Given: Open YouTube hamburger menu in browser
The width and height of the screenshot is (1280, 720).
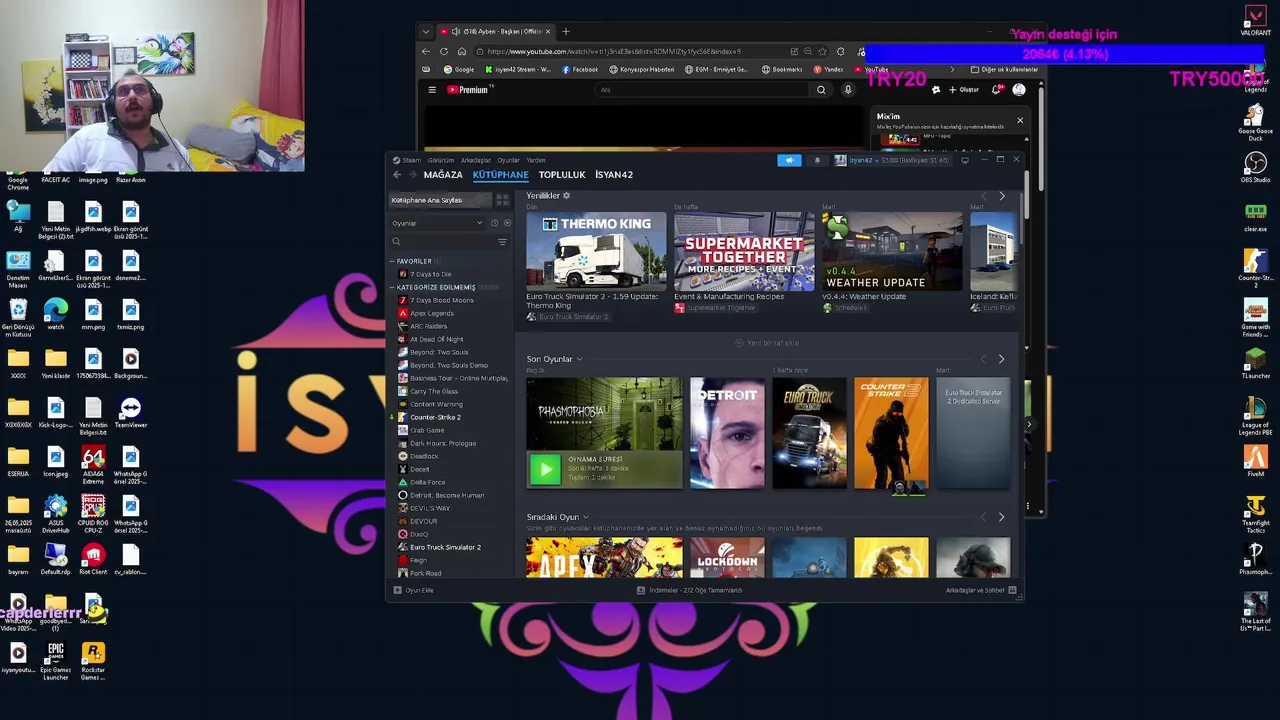Looking at the screenshot, I should pos(432,90).
